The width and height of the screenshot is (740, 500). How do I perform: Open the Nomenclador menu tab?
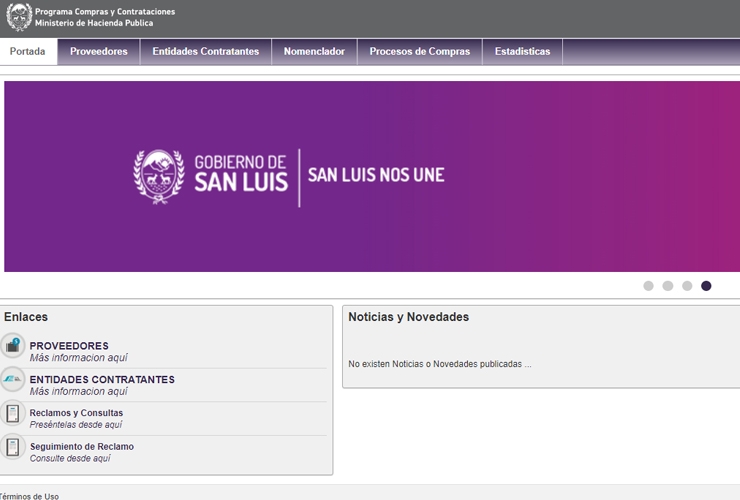(314, 51)
